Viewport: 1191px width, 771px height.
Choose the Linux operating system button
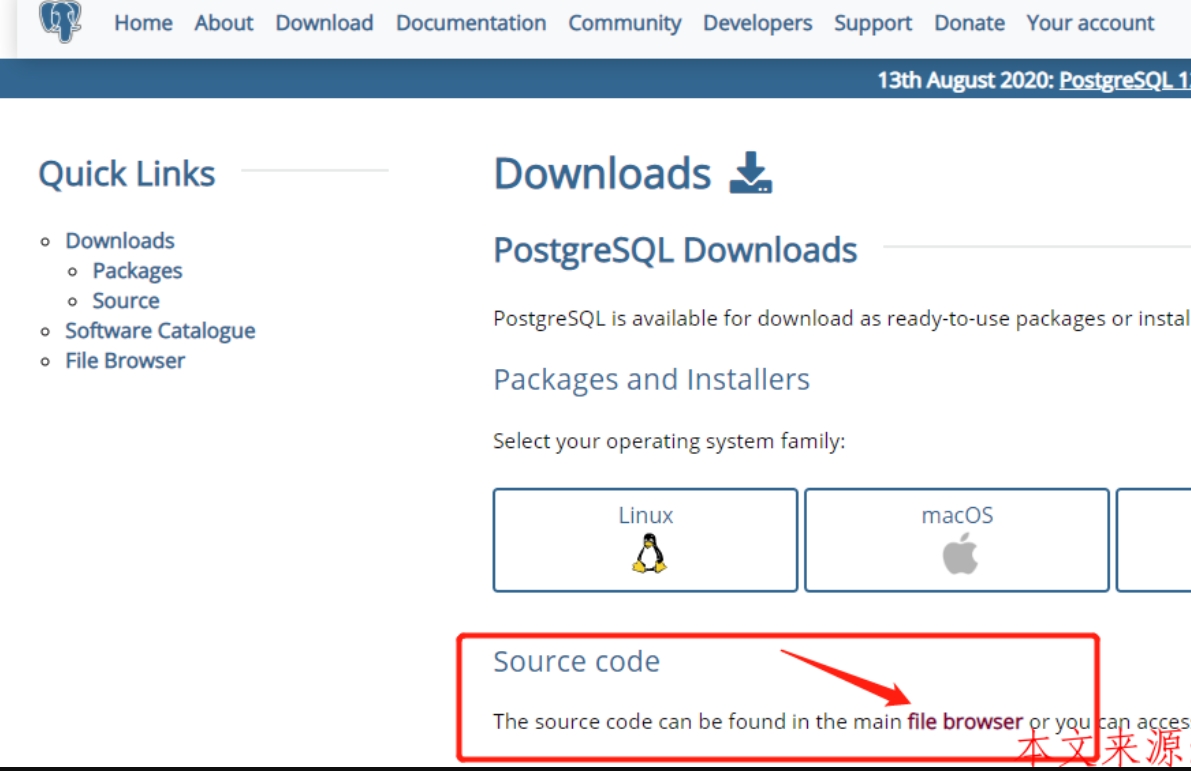click(646, 540)
